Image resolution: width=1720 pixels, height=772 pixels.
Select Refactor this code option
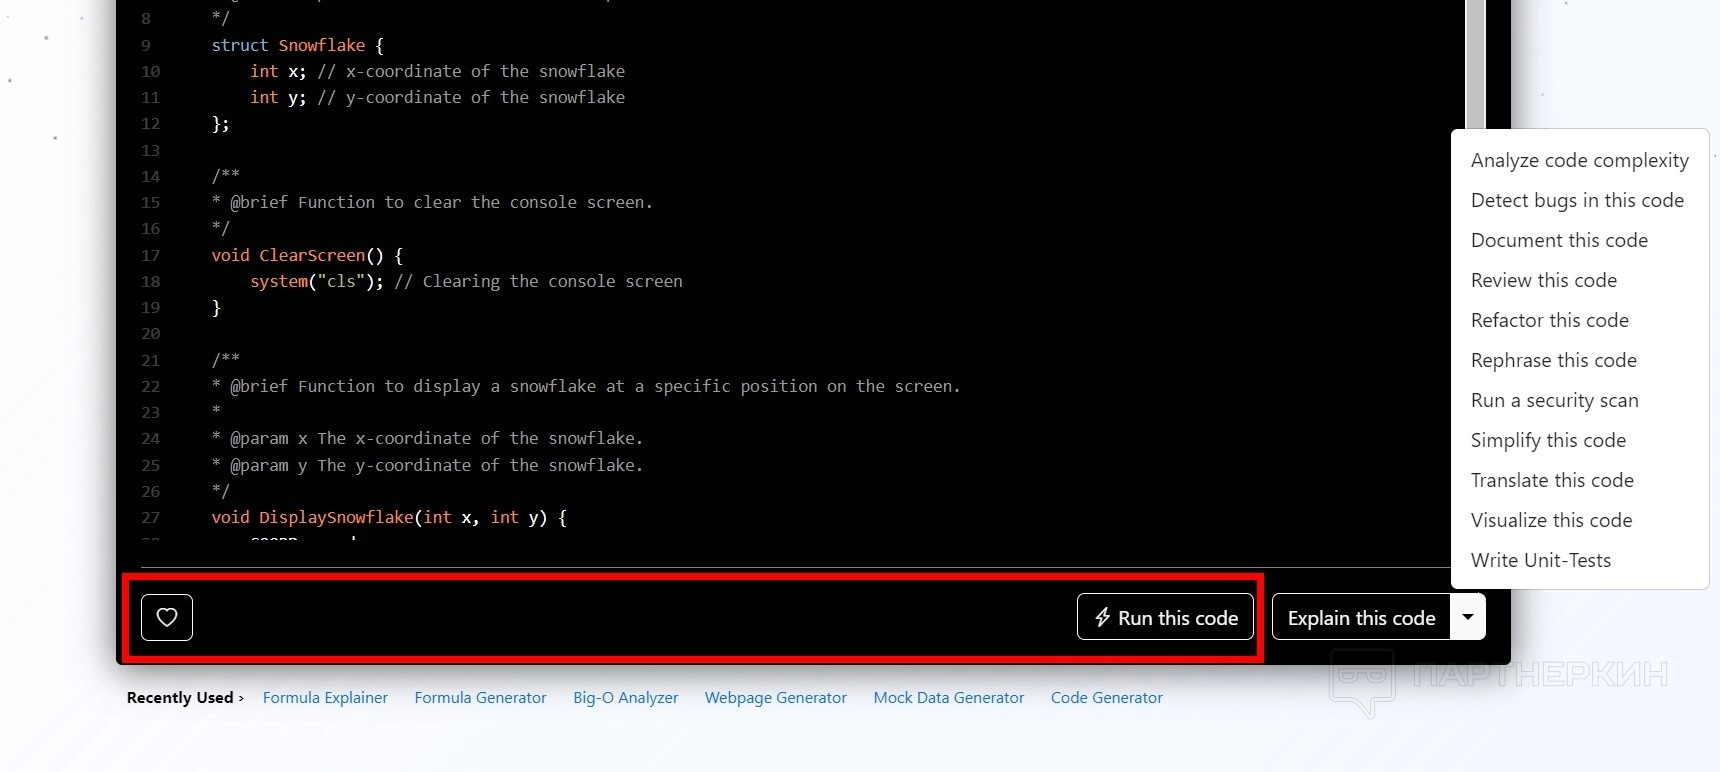coord(1549,320)
